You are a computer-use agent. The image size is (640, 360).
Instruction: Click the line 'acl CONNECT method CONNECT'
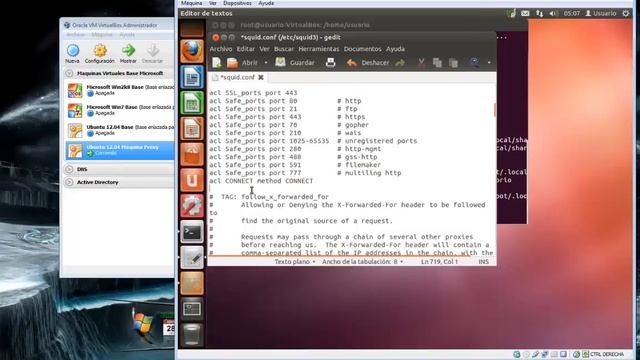coord(261,181)
